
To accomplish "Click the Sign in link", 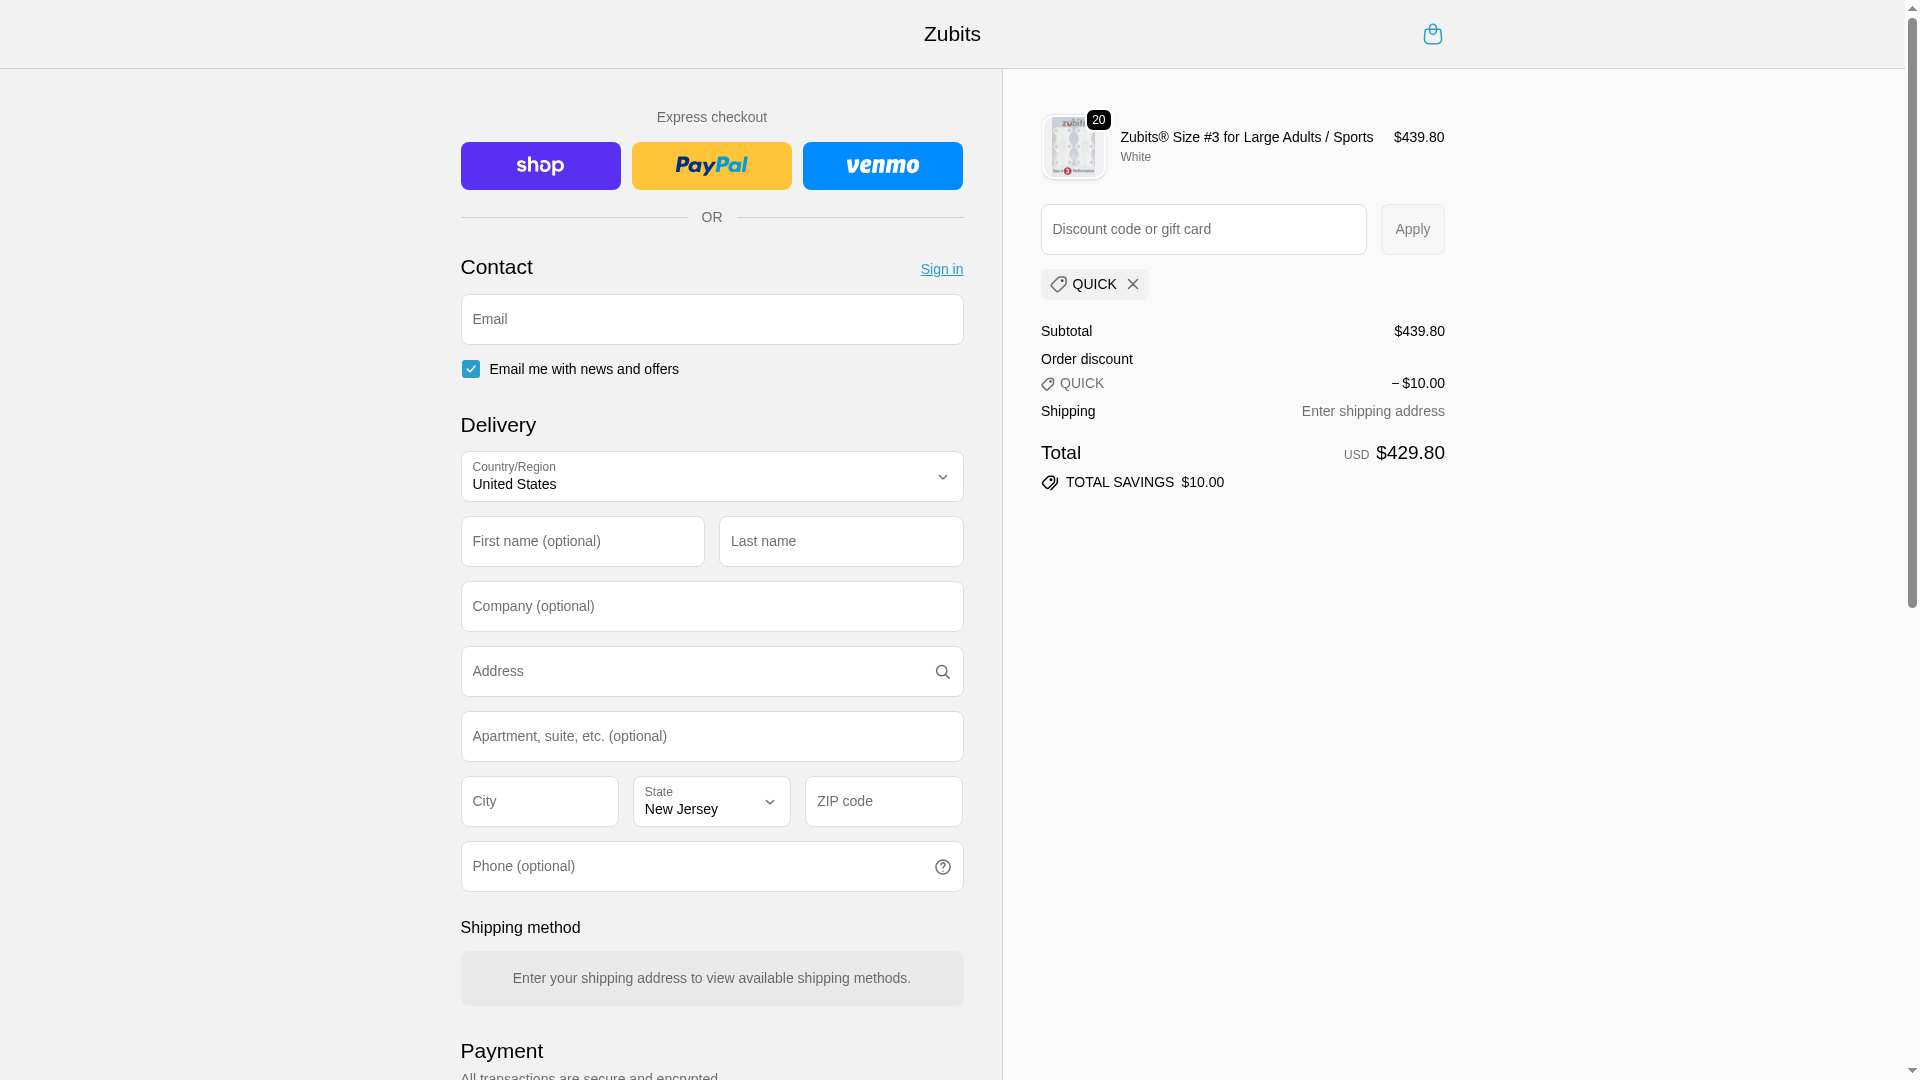I will click(x=941, y=269).
